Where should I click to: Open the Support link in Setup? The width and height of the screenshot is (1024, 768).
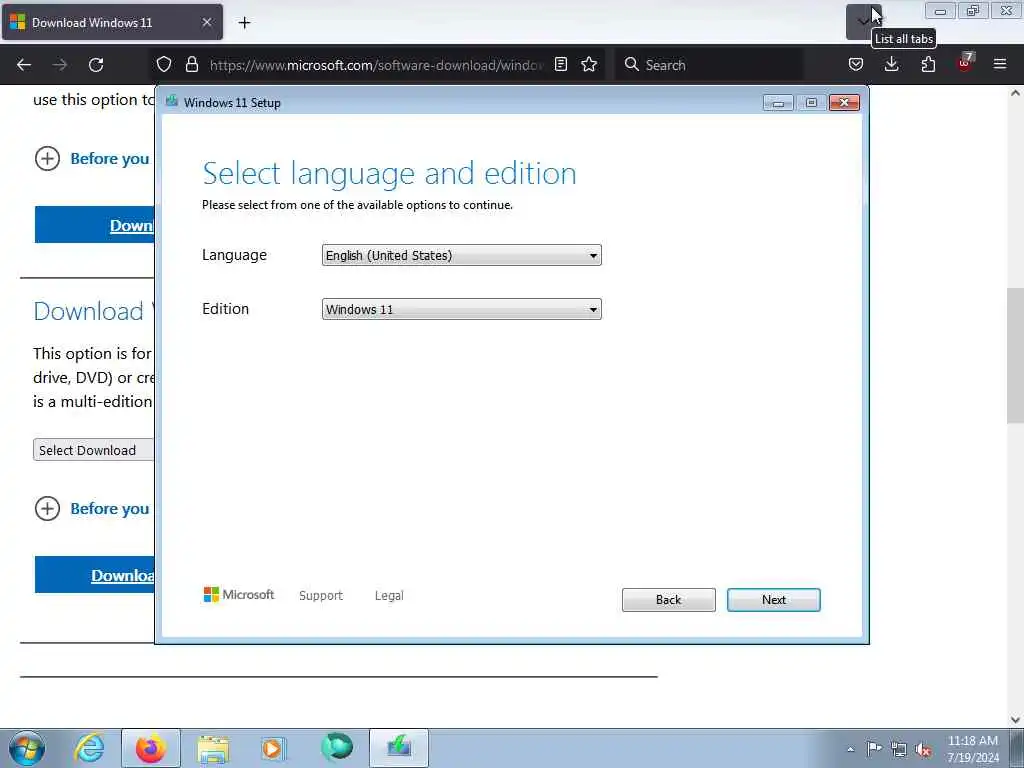click(321, 596)
